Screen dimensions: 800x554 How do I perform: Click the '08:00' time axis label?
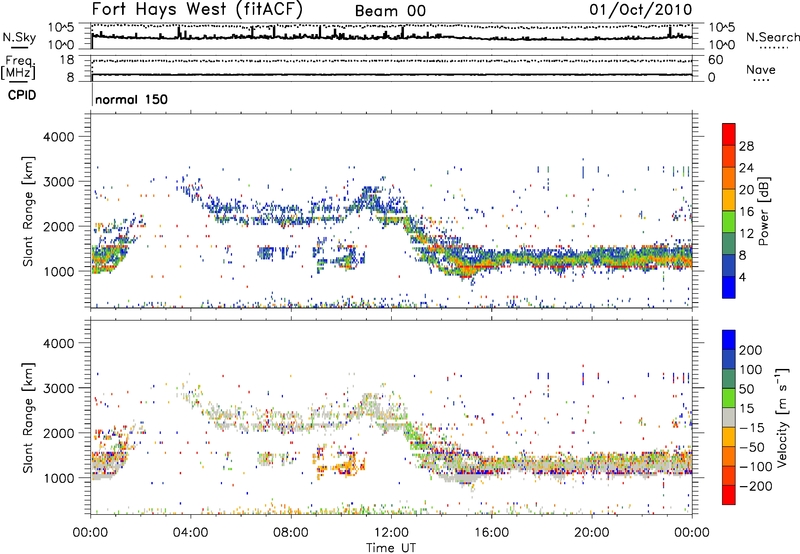pyautogui.click(x=291, y=533)
